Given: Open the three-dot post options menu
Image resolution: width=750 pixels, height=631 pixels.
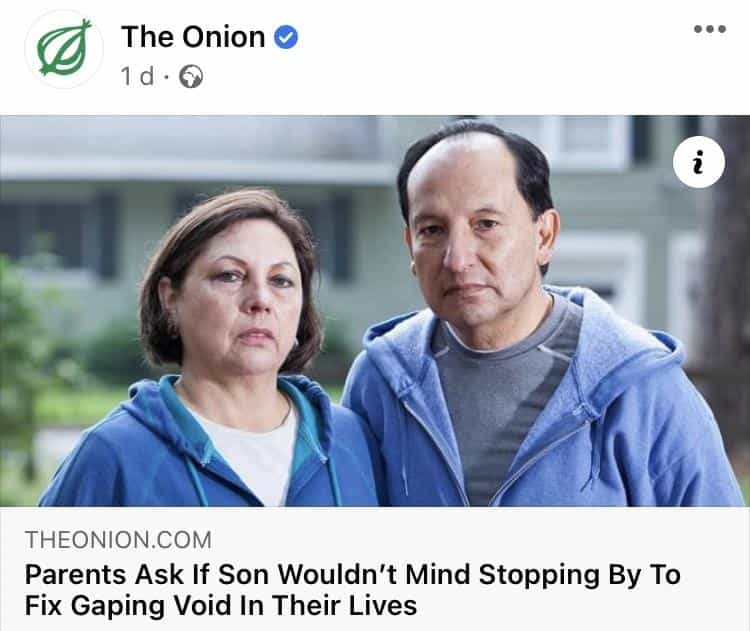Looking at the screenshot, I should (709, 29).
